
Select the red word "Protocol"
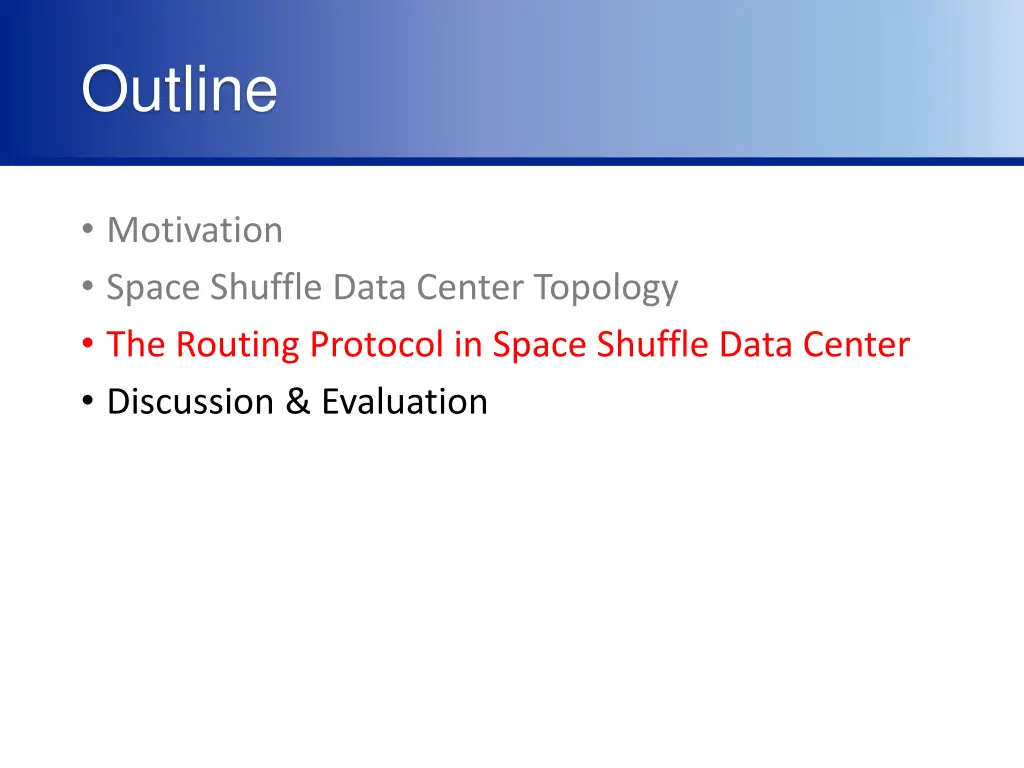[x=376, y=344]
